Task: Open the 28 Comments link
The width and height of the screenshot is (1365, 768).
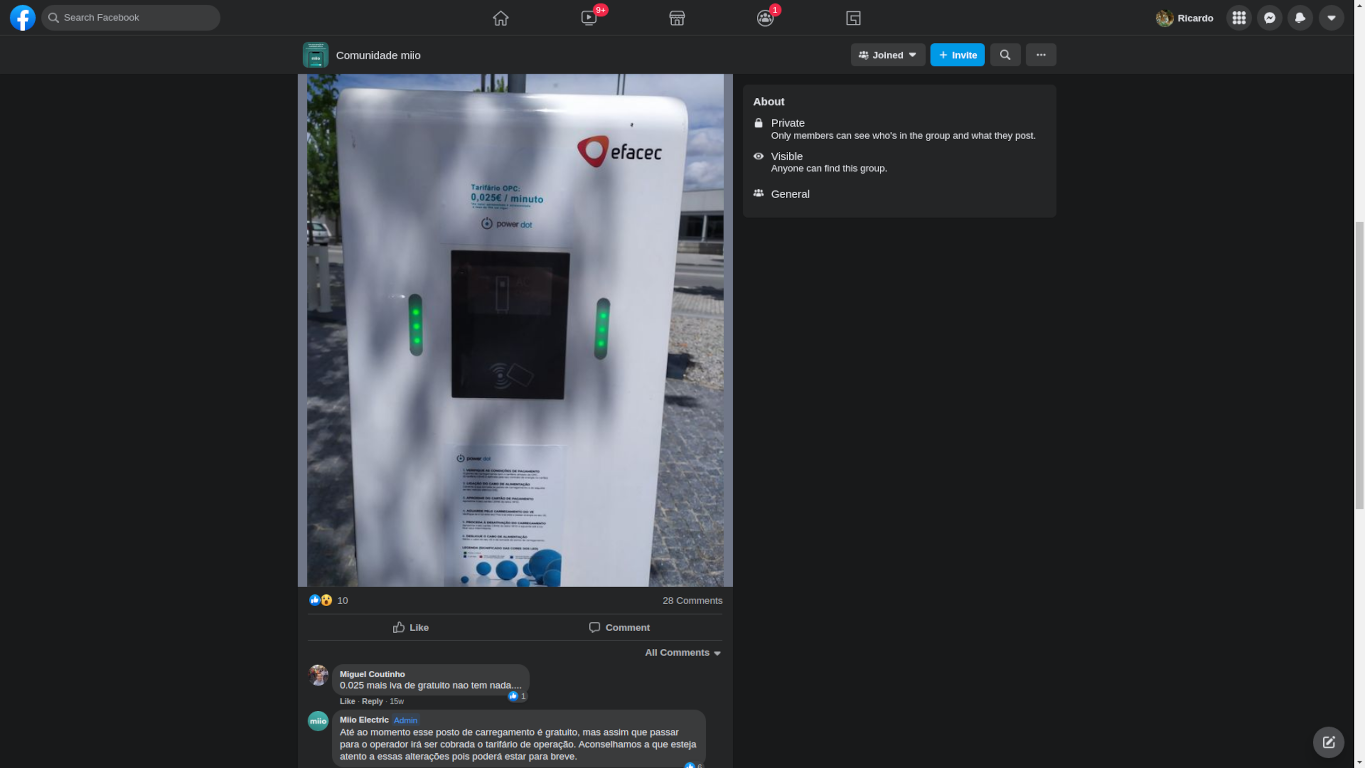Action: 692,600
